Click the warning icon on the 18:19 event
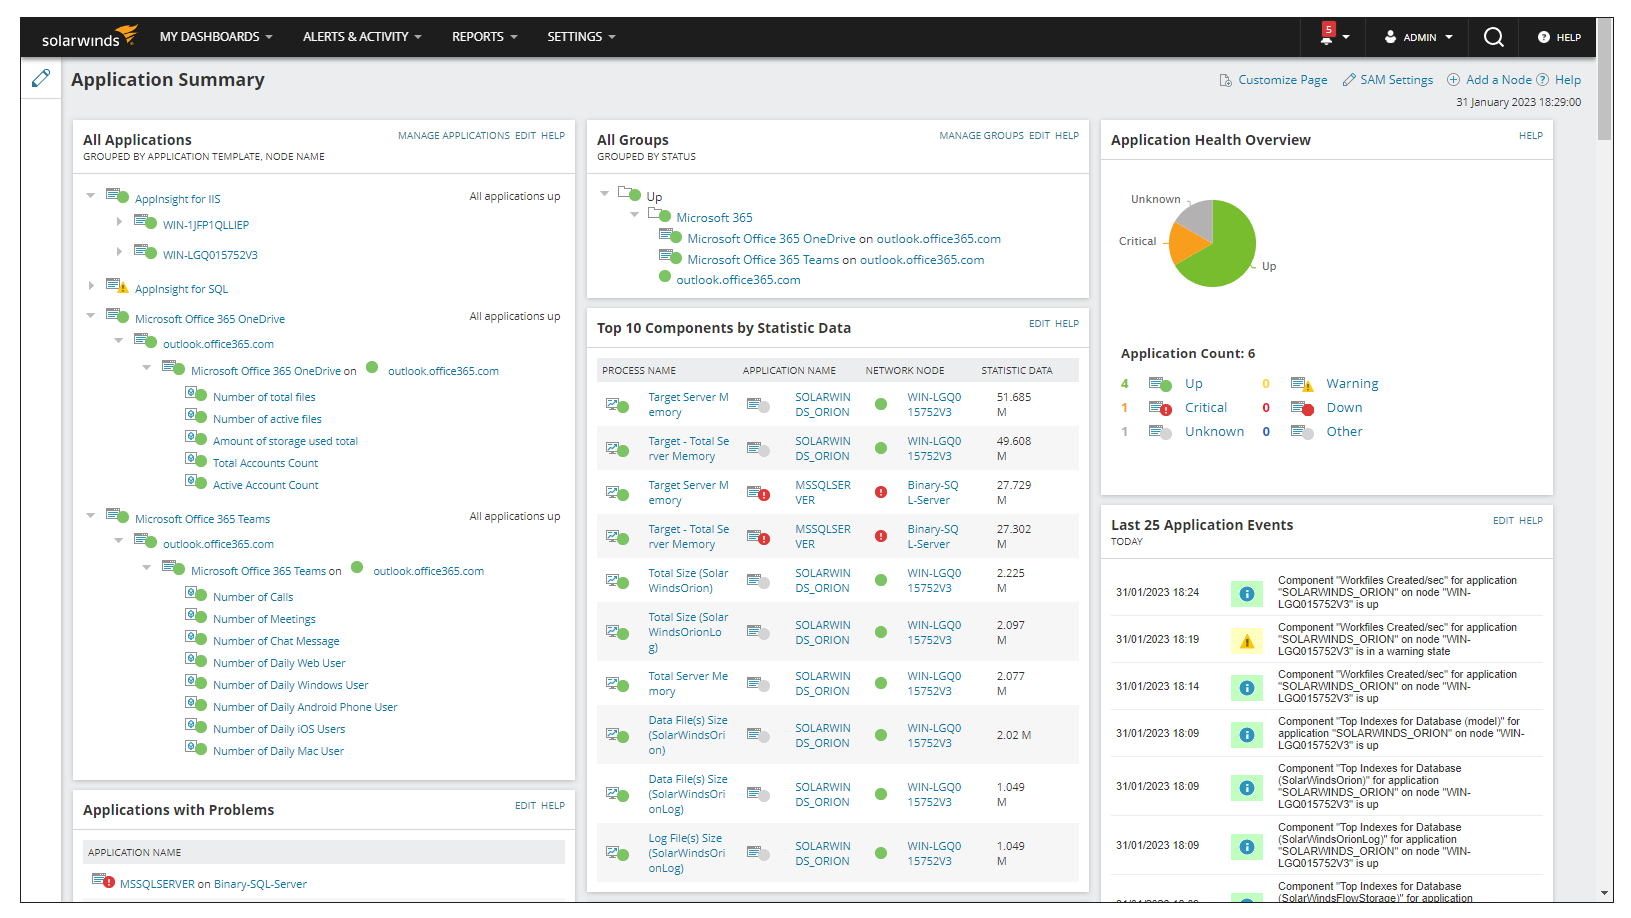The width and height of the screenshot is (1631, 918). pos(1246,641)
